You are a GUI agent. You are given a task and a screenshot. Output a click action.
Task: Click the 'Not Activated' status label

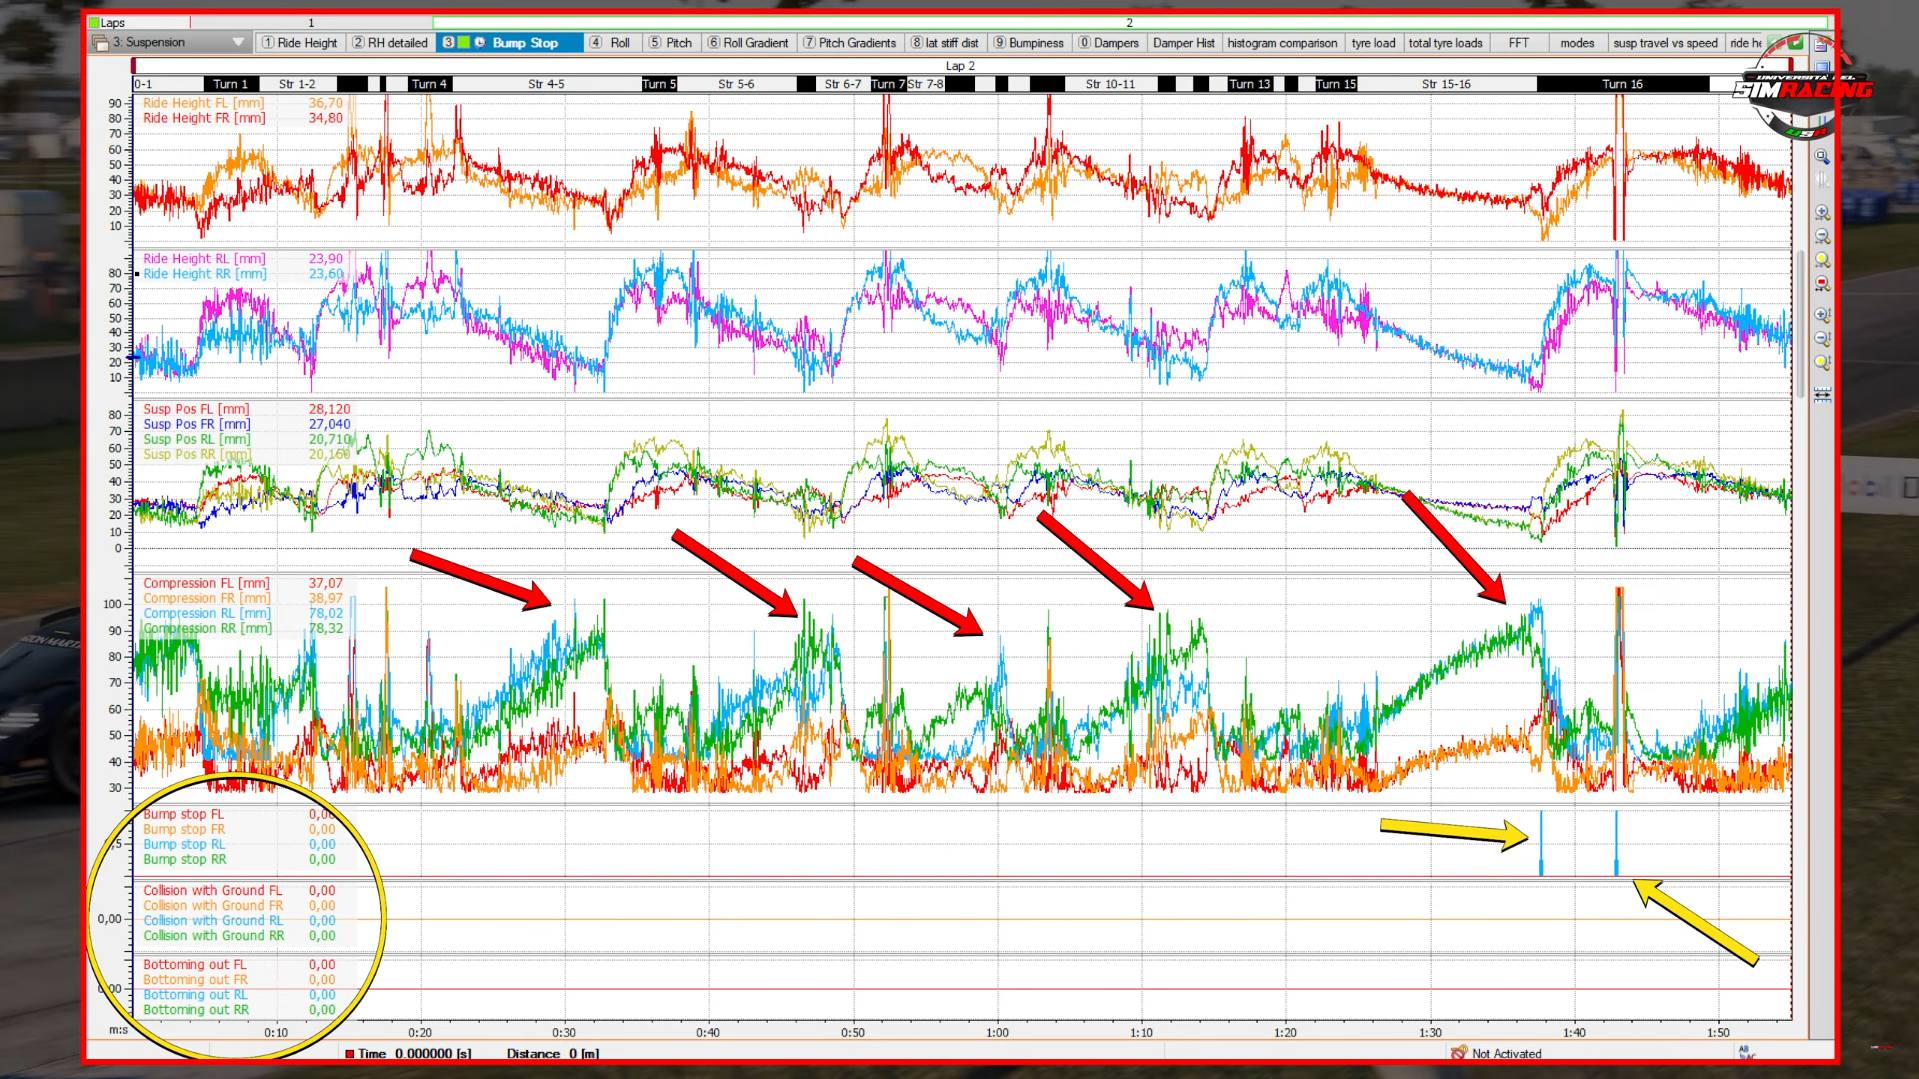(1506, 1053)
